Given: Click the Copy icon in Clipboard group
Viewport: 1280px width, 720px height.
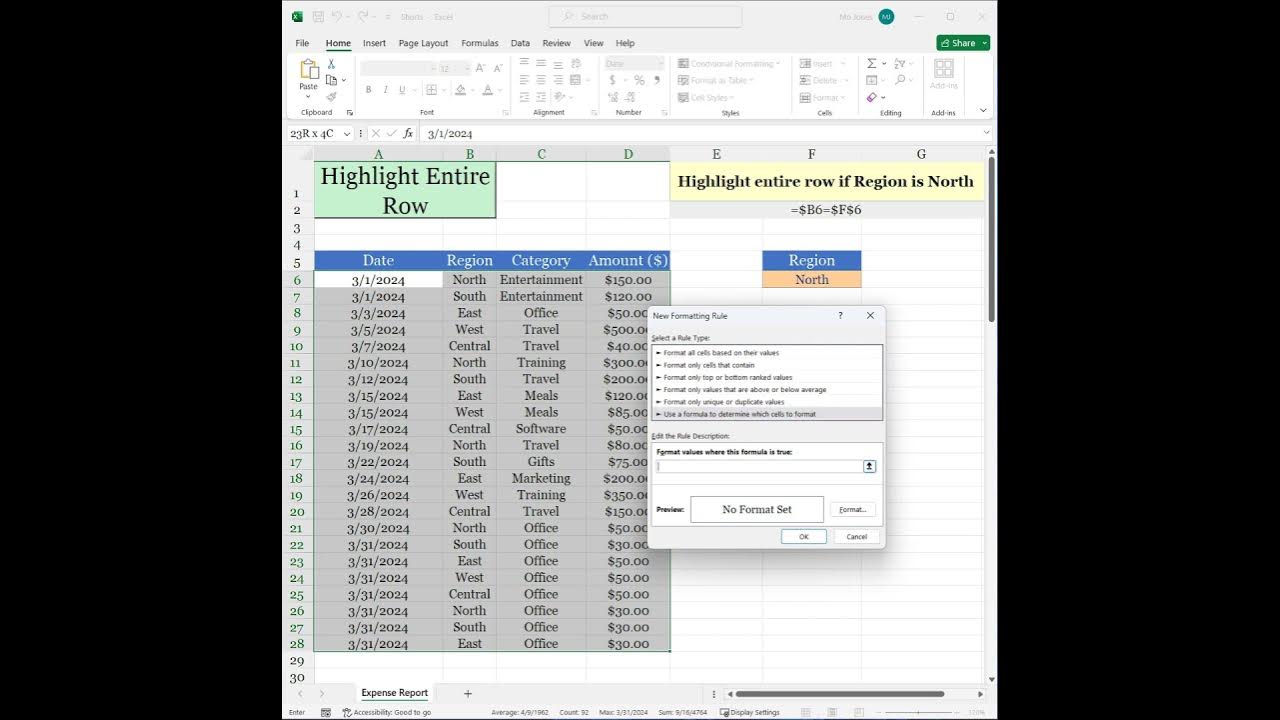Looking at the screenshot, I should coord(331,80).
